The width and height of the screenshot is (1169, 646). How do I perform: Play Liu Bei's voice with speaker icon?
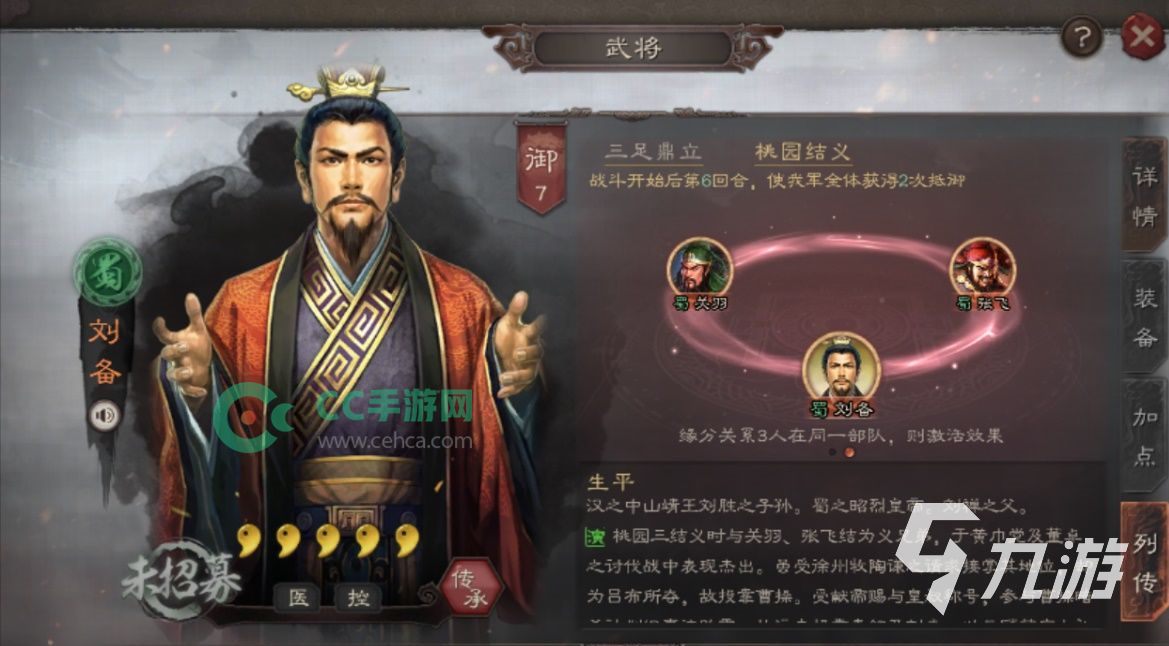[x=105, y=415]
